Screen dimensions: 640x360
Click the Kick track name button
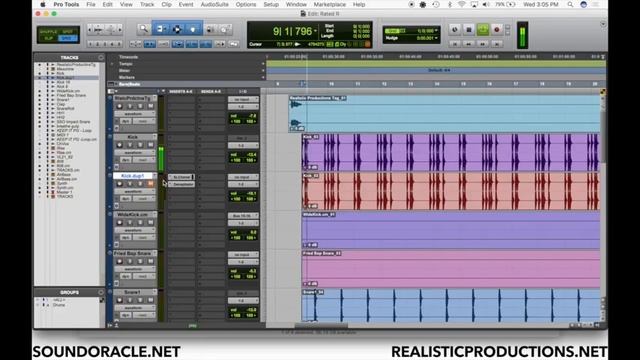[133, 137]
